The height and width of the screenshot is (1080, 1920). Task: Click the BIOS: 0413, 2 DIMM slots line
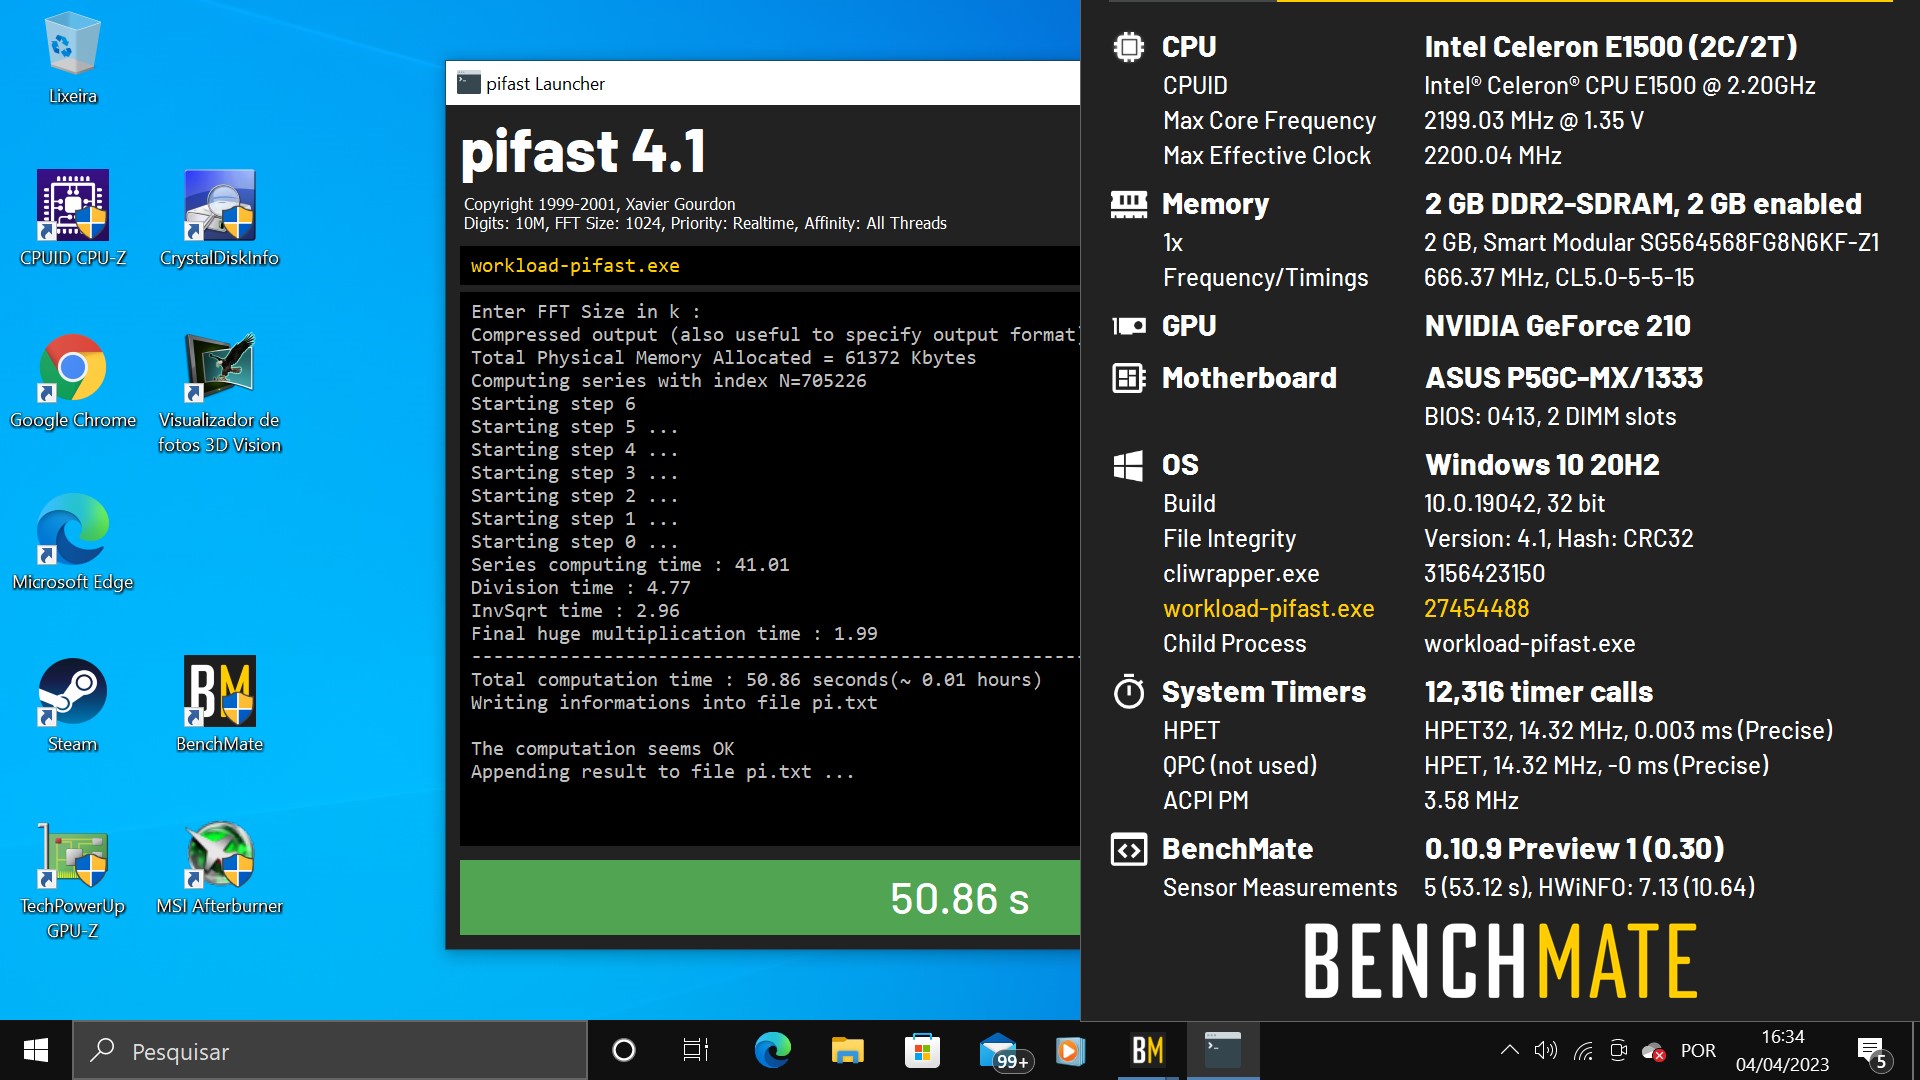[1550, 417]
